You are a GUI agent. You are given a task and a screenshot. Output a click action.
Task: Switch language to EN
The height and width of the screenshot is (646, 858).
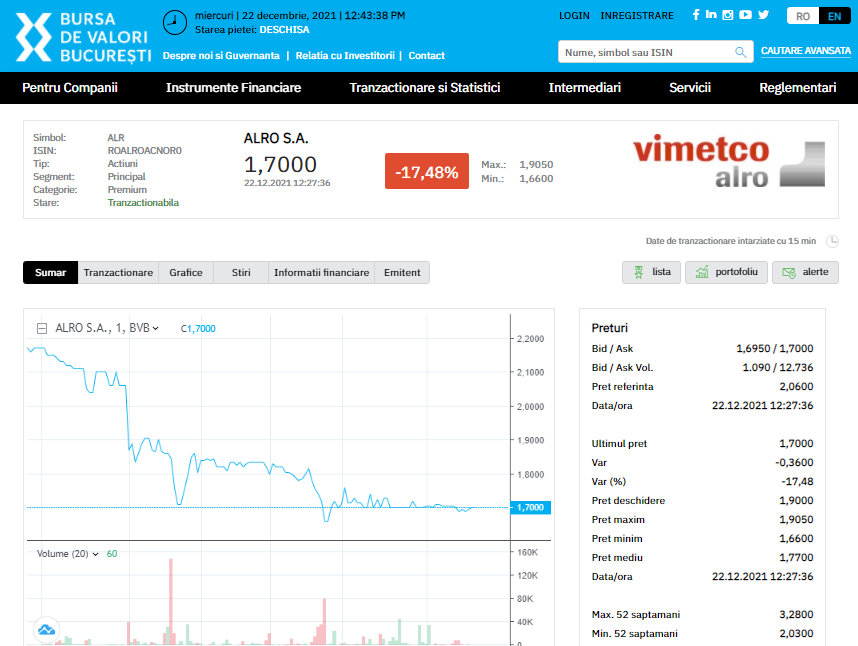pos(834,16)
